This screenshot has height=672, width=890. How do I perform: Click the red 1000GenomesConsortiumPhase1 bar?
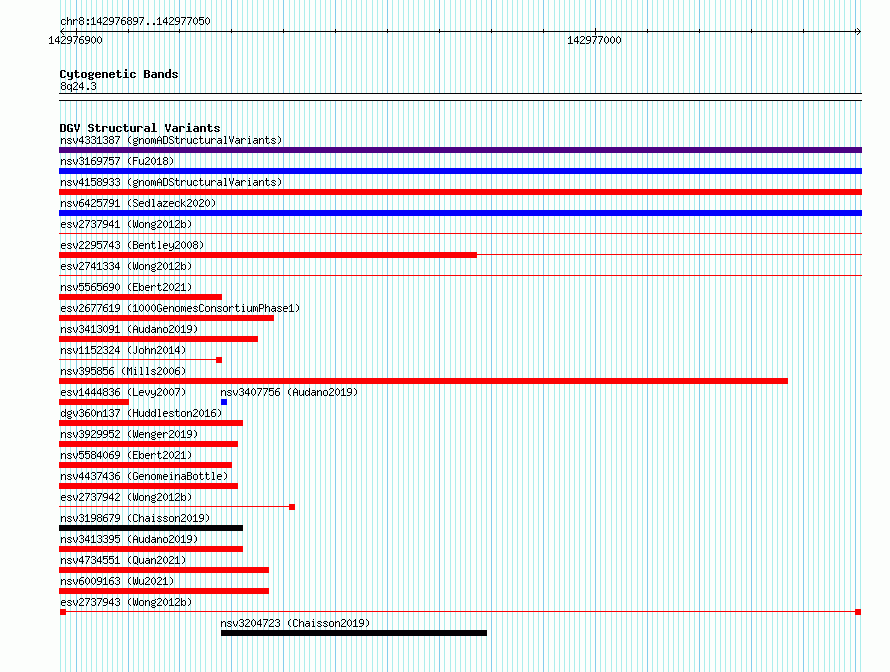(x=166, y=318)
